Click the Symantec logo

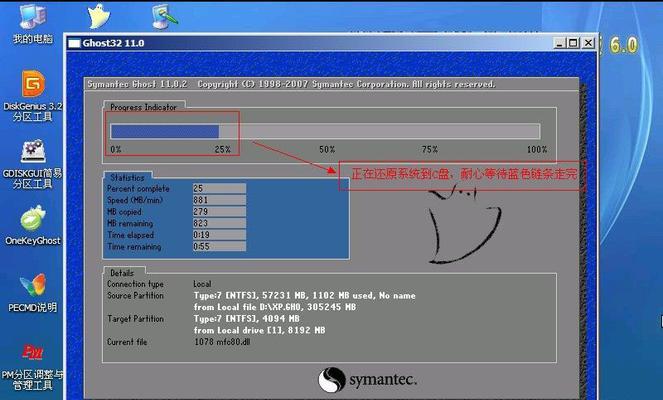pyautogui.click(x=367, y=379)
